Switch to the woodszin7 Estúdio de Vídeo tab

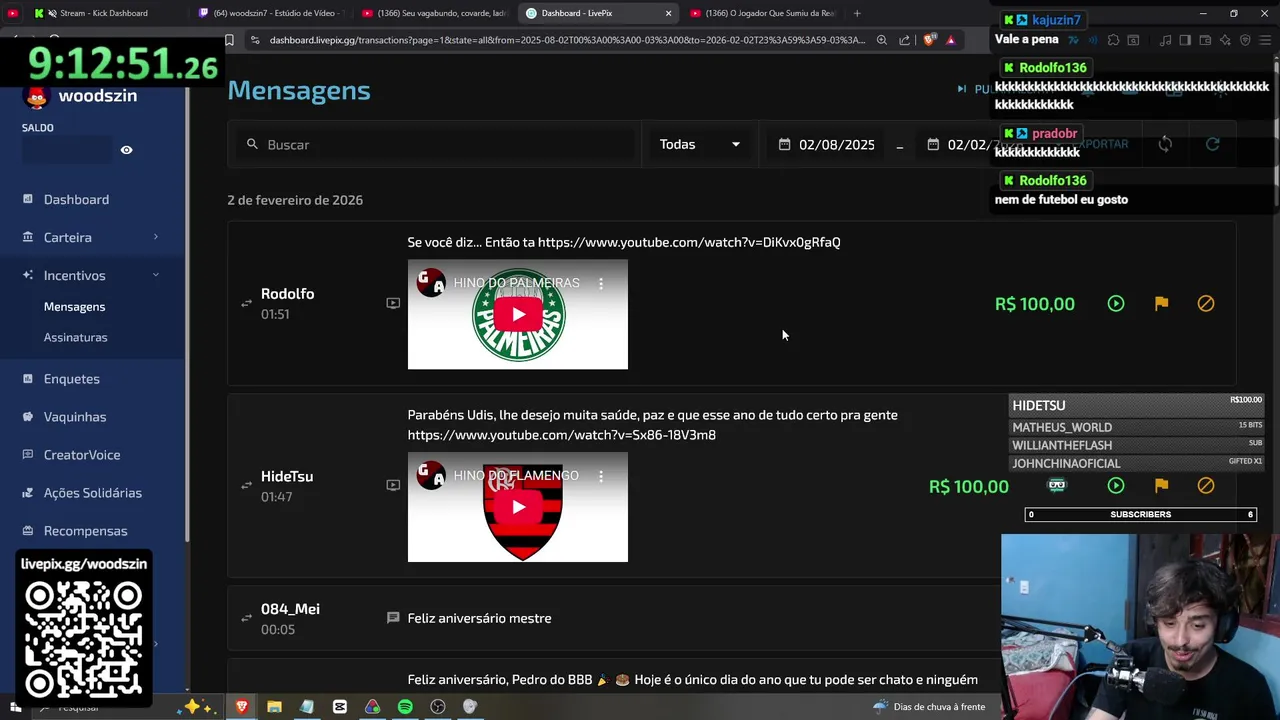[x=270, y=13]
